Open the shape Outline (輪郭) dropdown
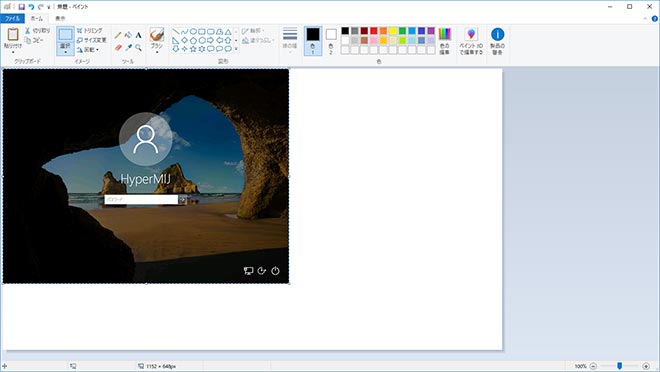 point(253,31)
